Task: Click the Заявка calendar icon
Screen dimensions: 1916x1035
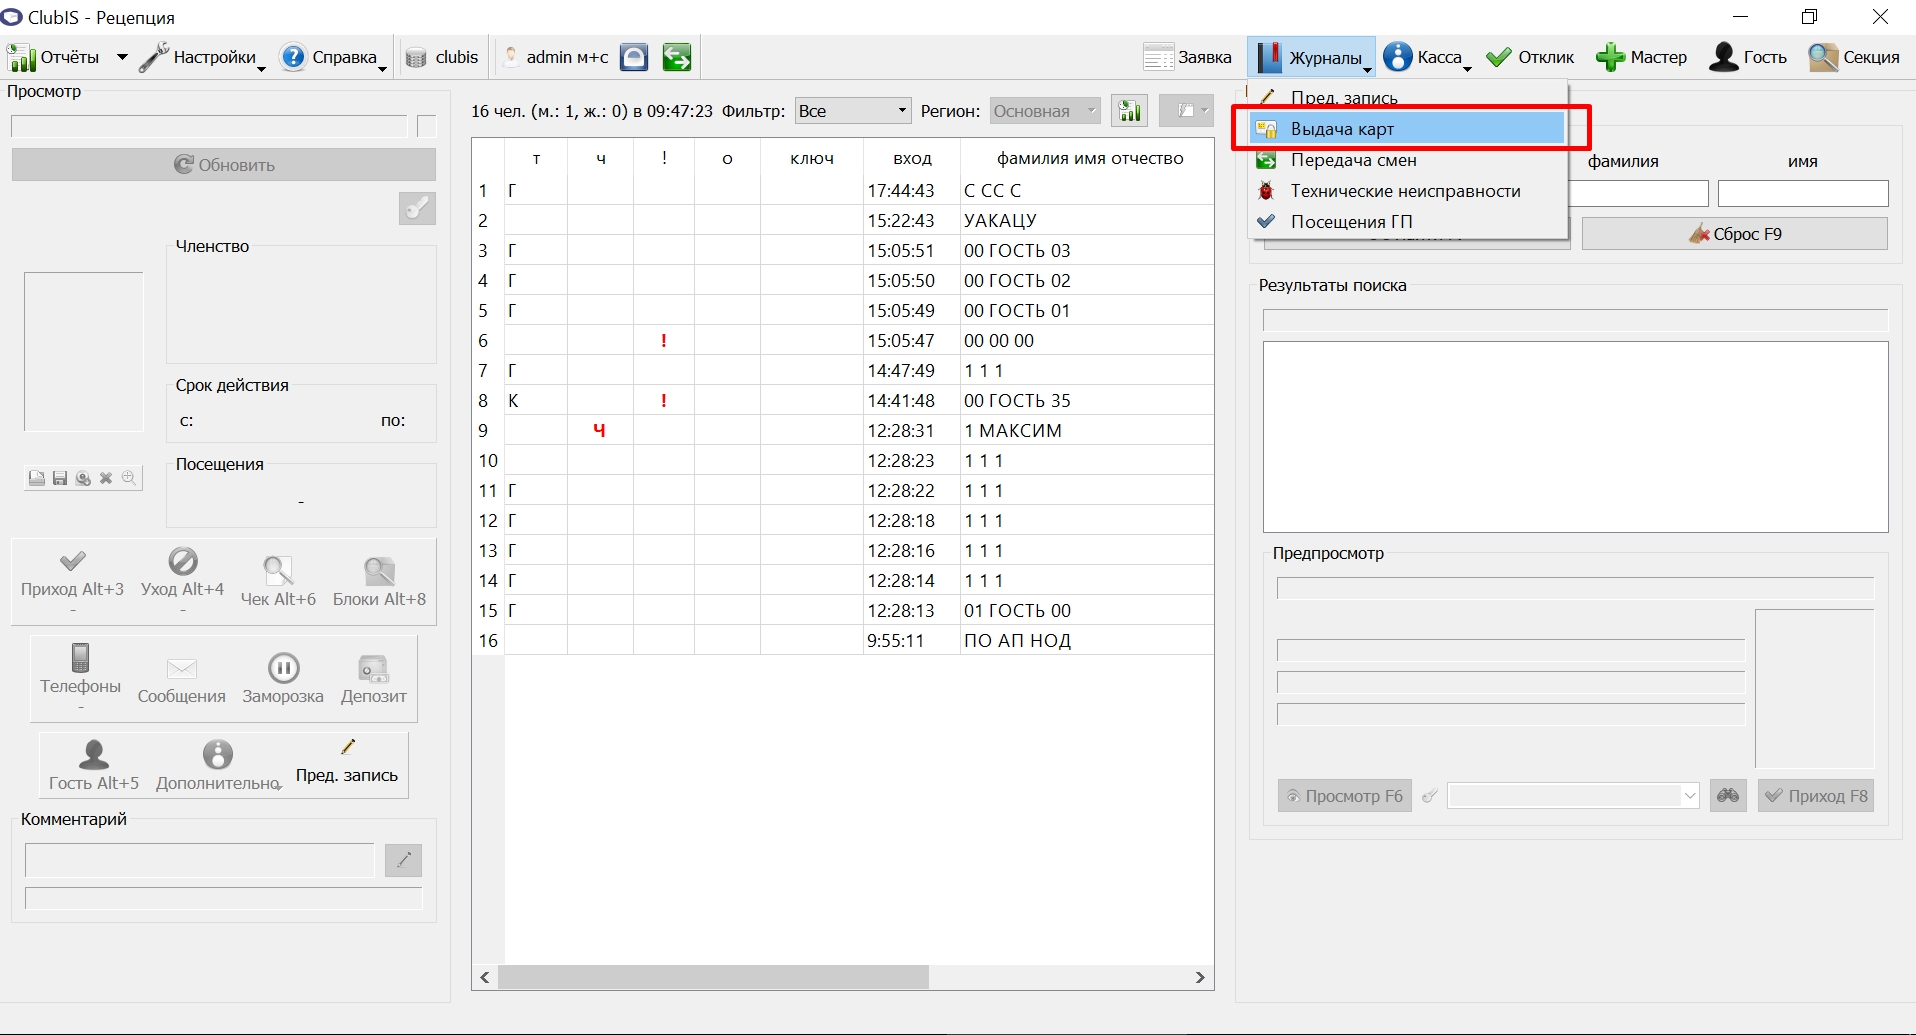Action: [1158, 58]
